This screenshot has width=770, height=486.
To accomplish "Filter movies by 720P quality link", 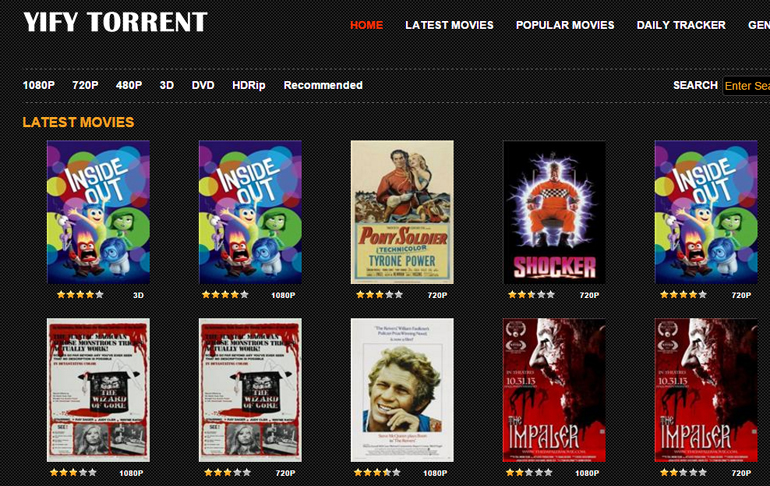I will tap(85, 85).
